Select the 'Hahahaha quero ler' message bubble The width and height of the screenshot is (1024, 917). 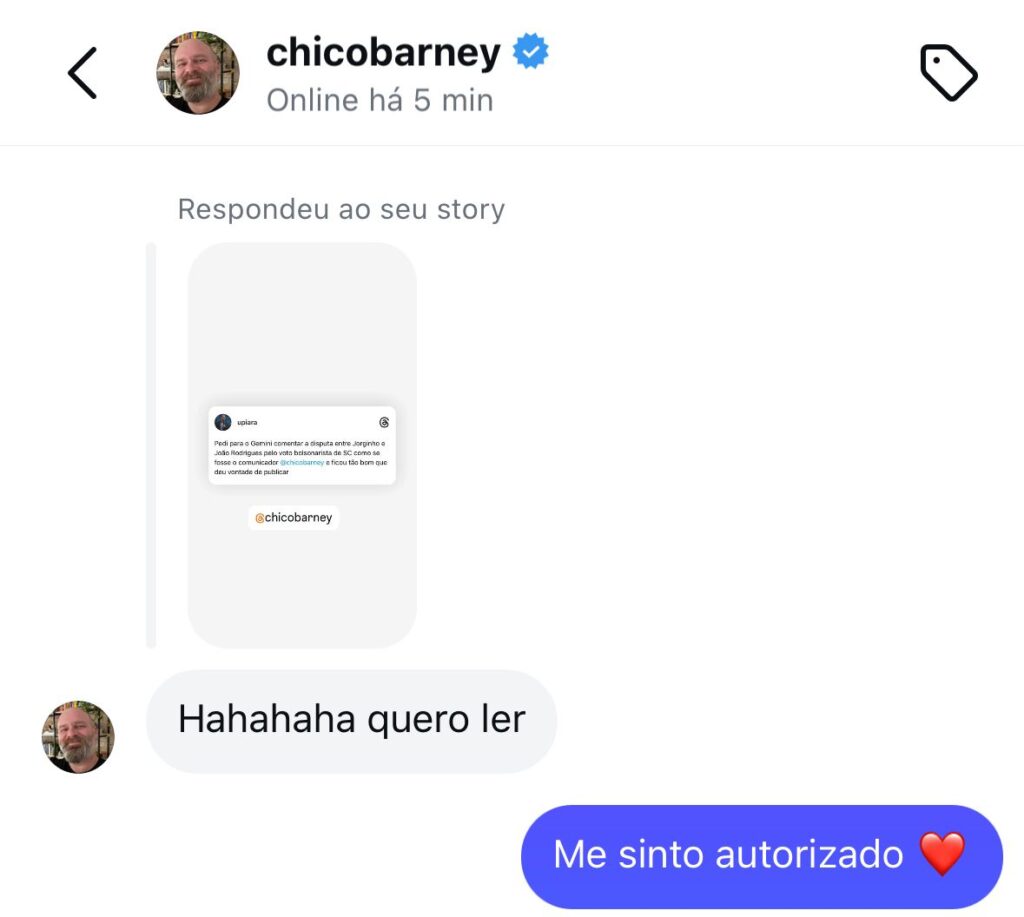click(x=351, y=721)
